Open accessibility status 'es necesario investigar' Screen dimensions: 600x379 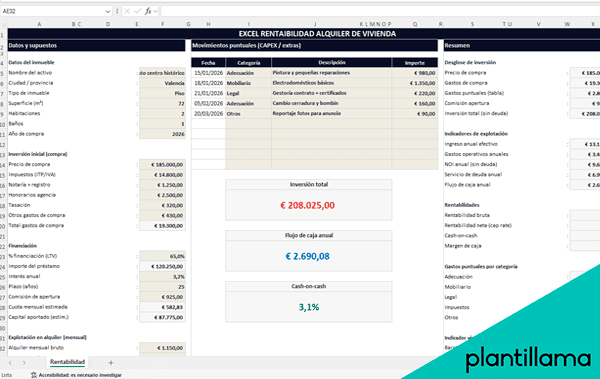[x=76, y=375]
